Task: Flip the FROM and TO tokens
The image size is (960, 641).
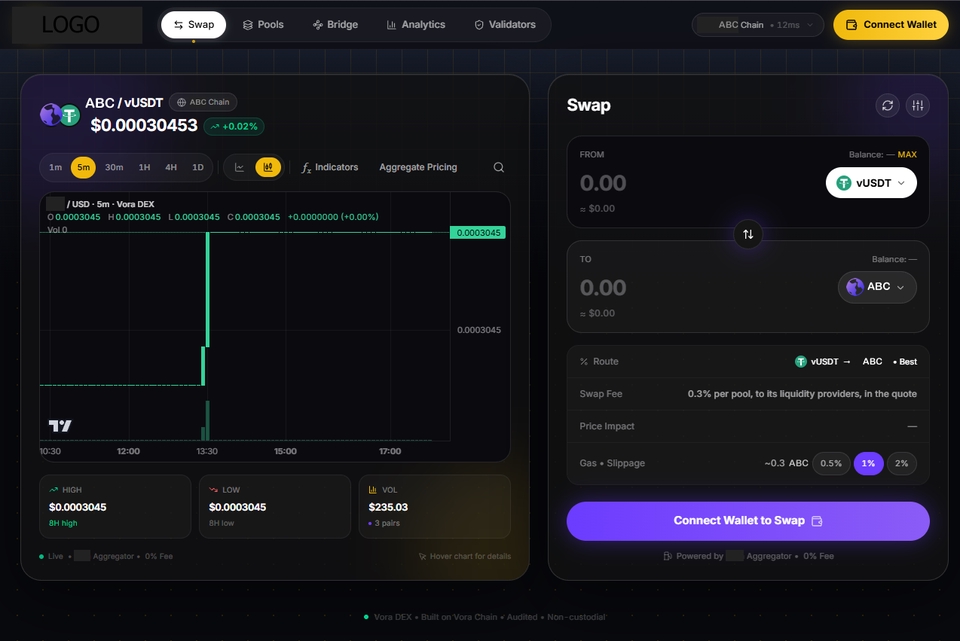Action: [x=748, y=234]
